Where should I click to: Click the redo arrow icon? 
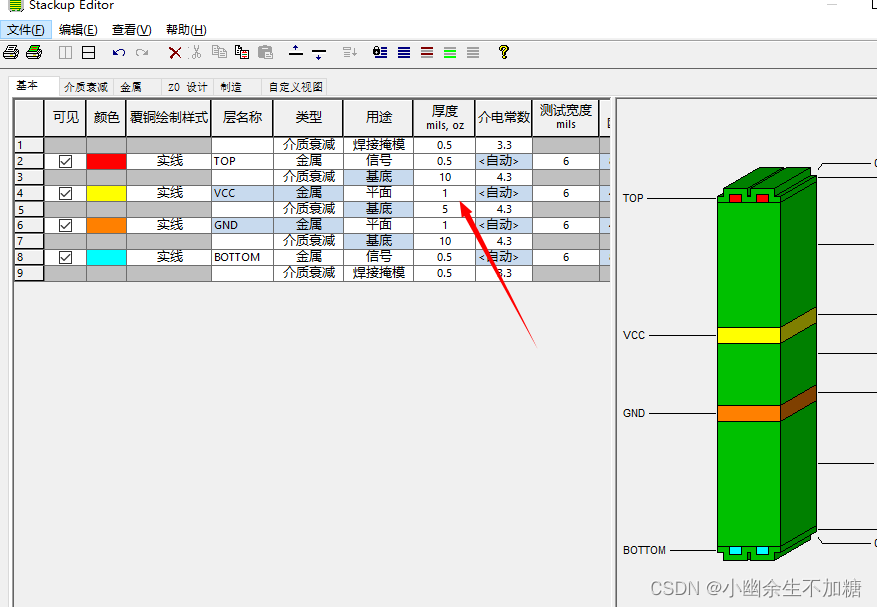[142, 53]
